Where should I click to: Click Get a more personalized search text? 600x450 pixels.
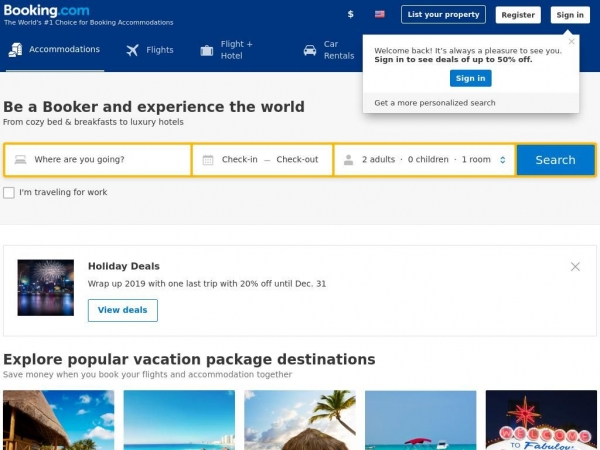pos(435,103)
